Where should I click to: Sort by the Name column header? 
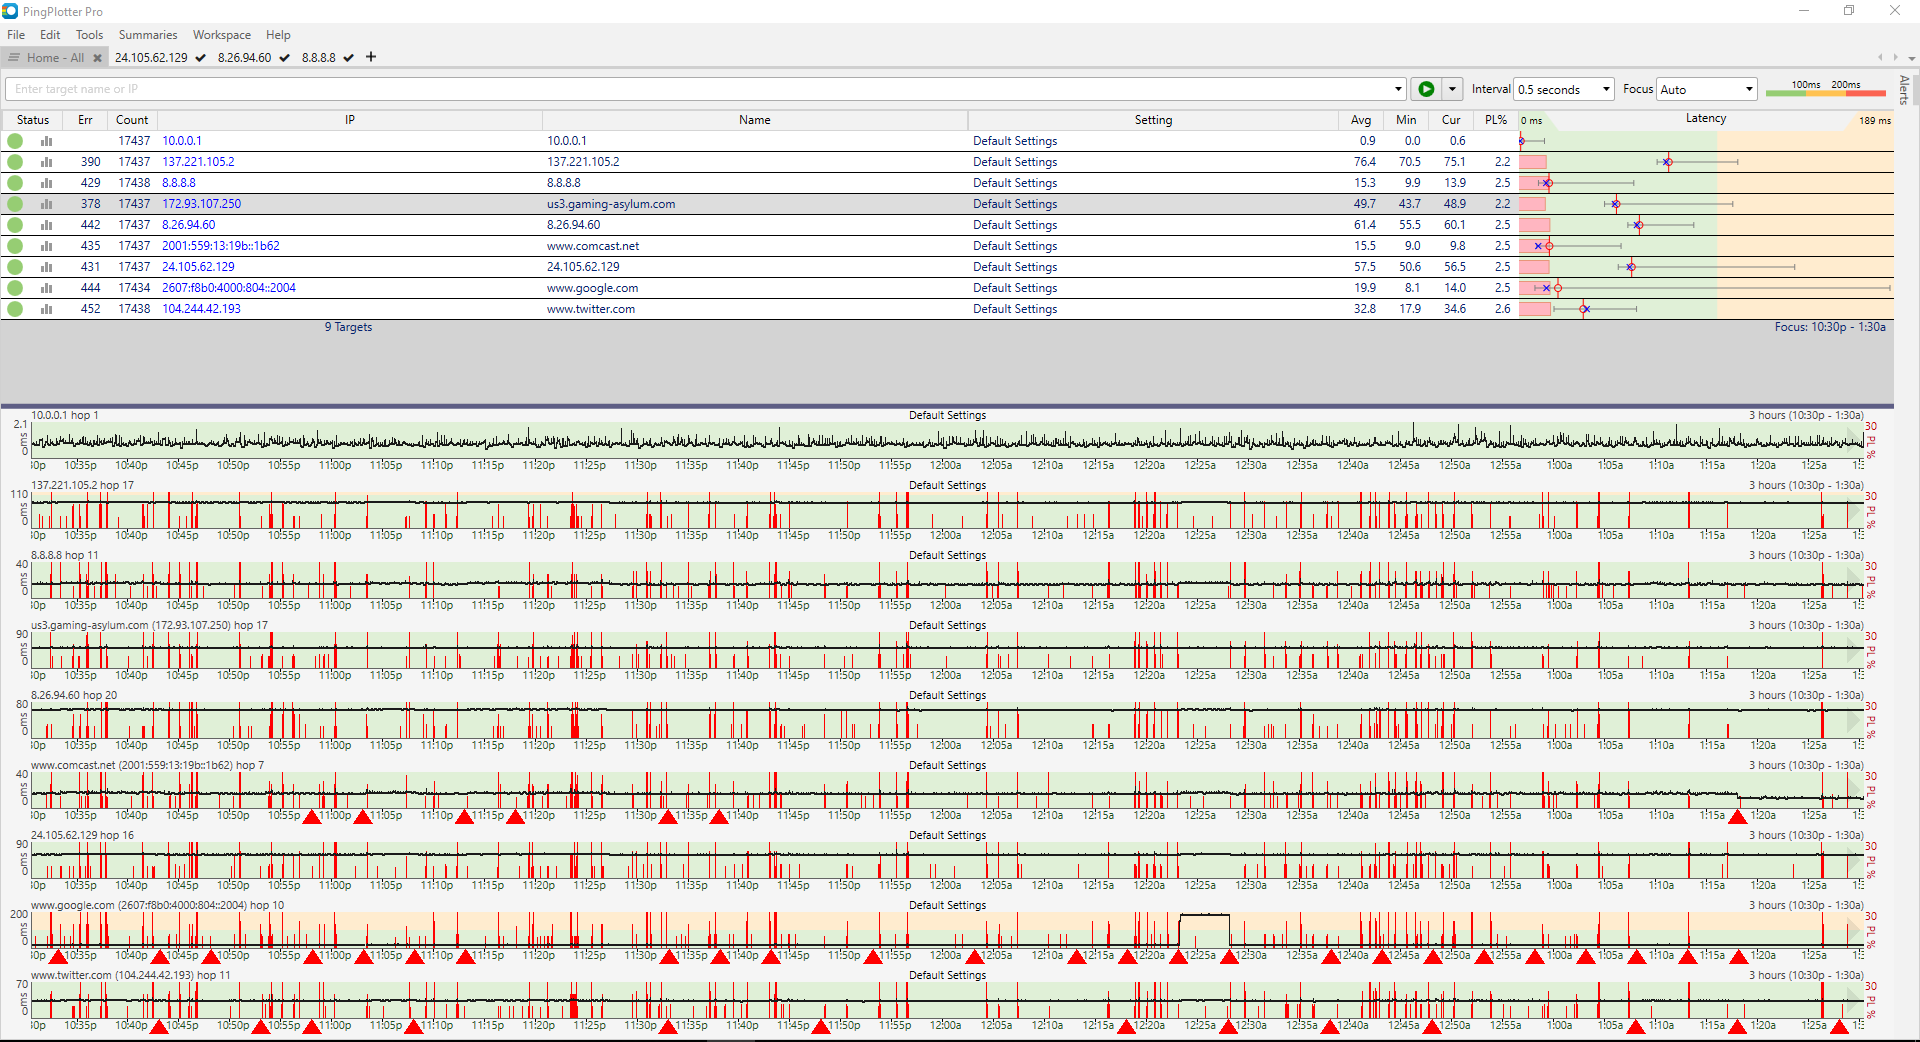755,120
